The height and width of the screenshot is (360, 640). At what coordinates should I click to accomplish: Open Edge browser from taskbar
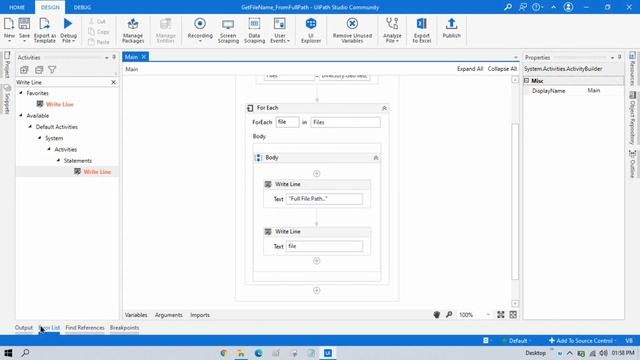point(258,353)
